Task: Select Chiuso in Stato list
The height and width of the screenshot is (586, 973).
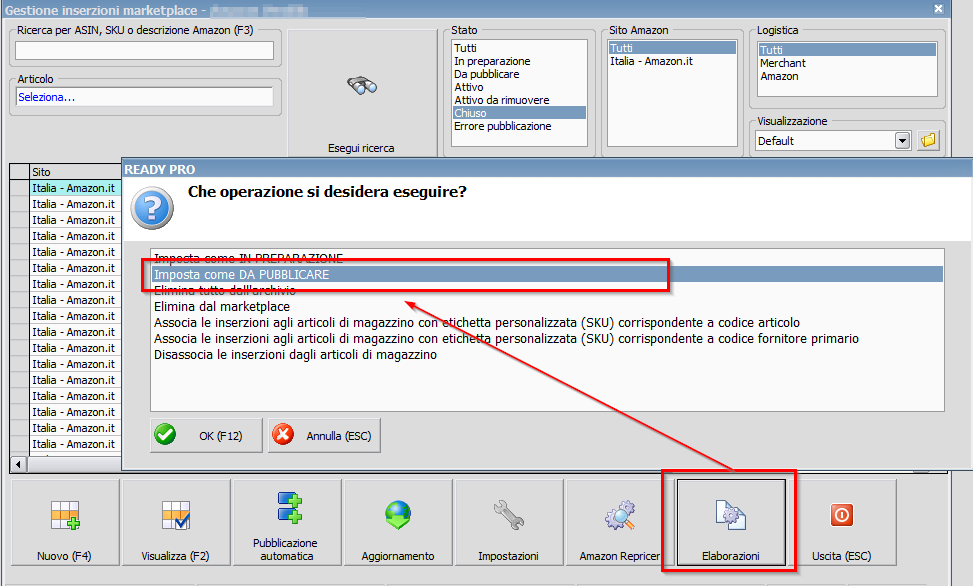Action: 519,113
